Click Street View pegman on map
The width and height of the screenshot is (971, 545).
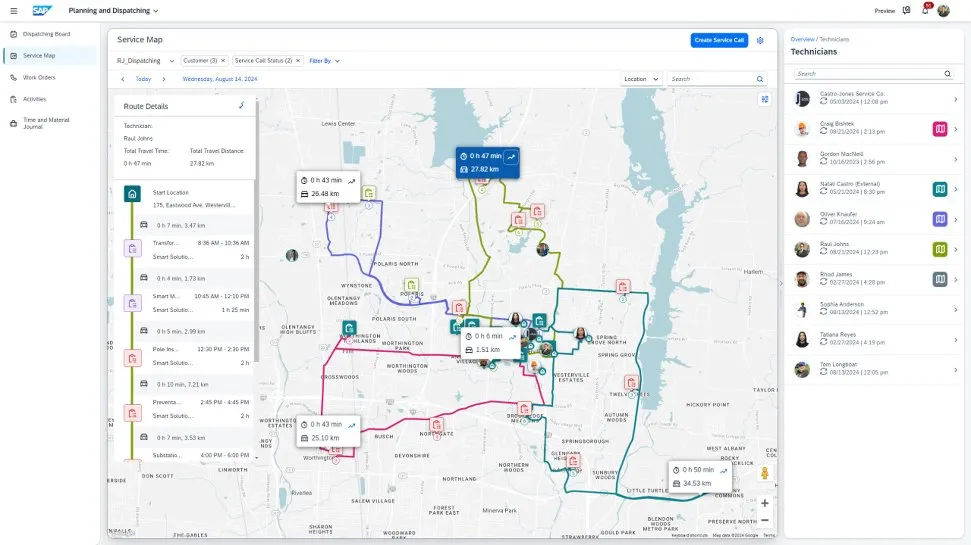pyautogui.click(x=764, y=473)
